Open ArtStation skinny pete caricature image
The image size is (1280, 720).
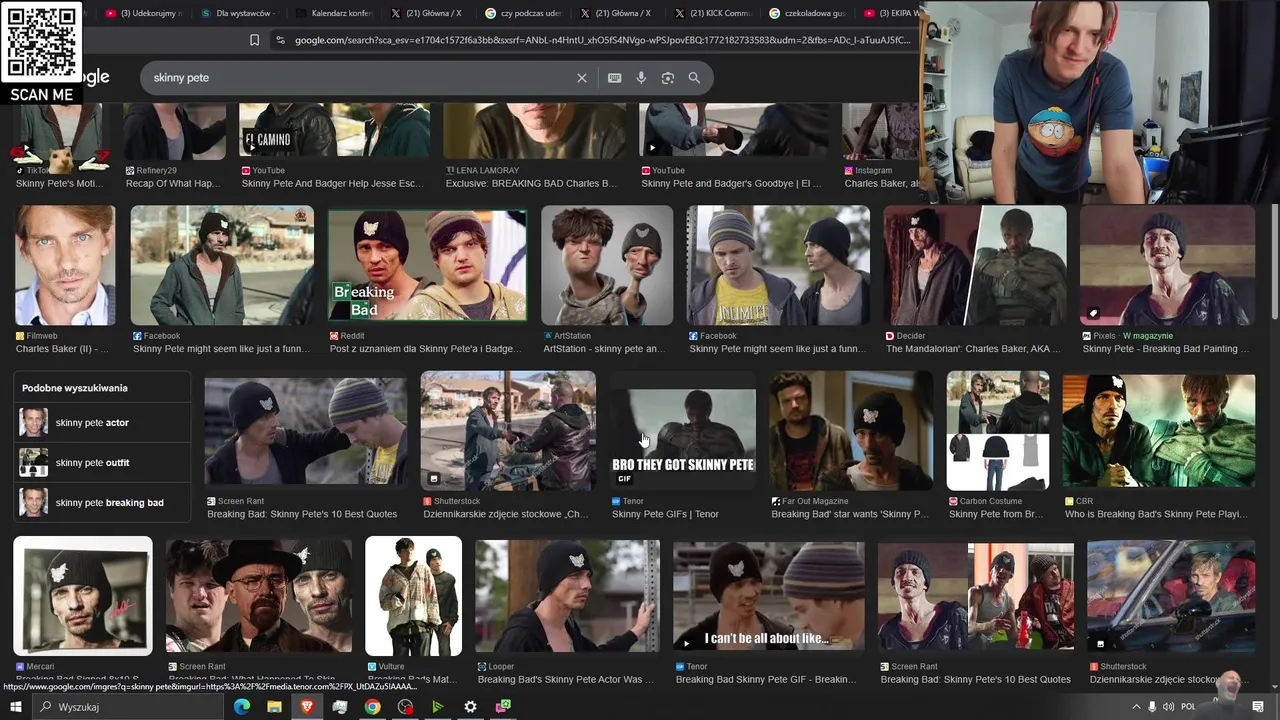[607, 265]
